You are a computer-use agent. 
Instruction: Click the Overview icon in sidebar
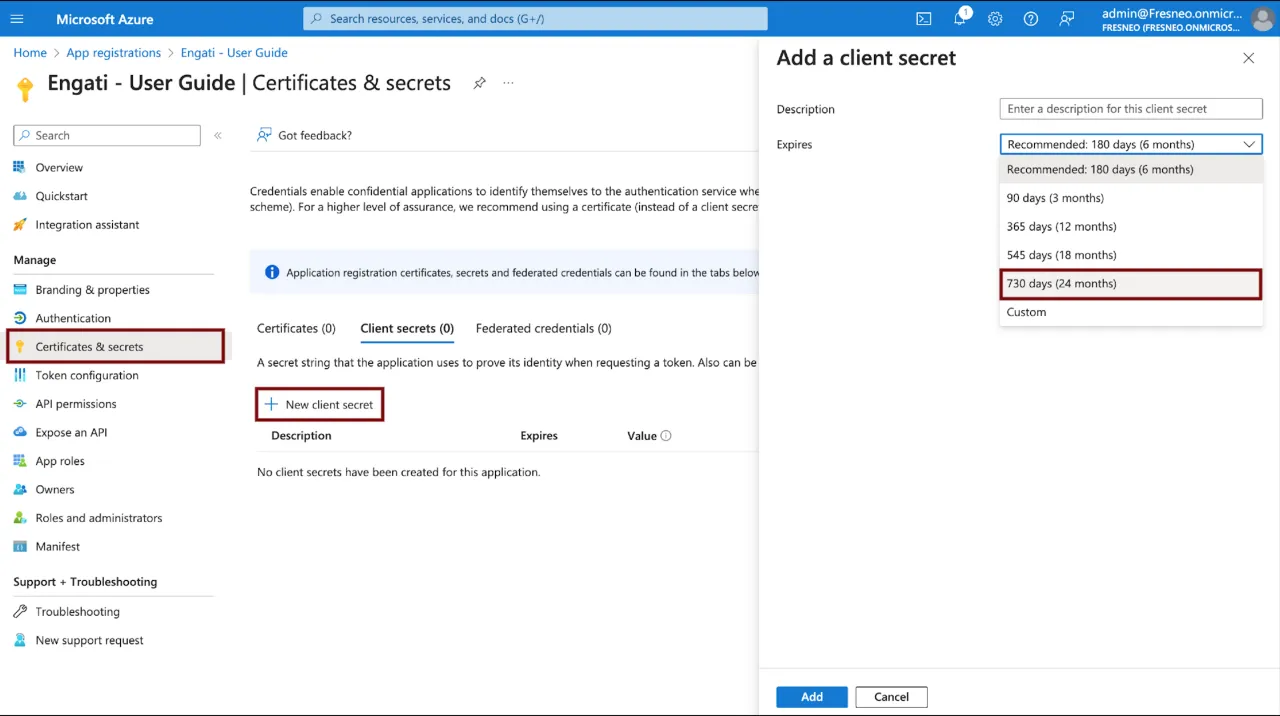tap(19, 167)
